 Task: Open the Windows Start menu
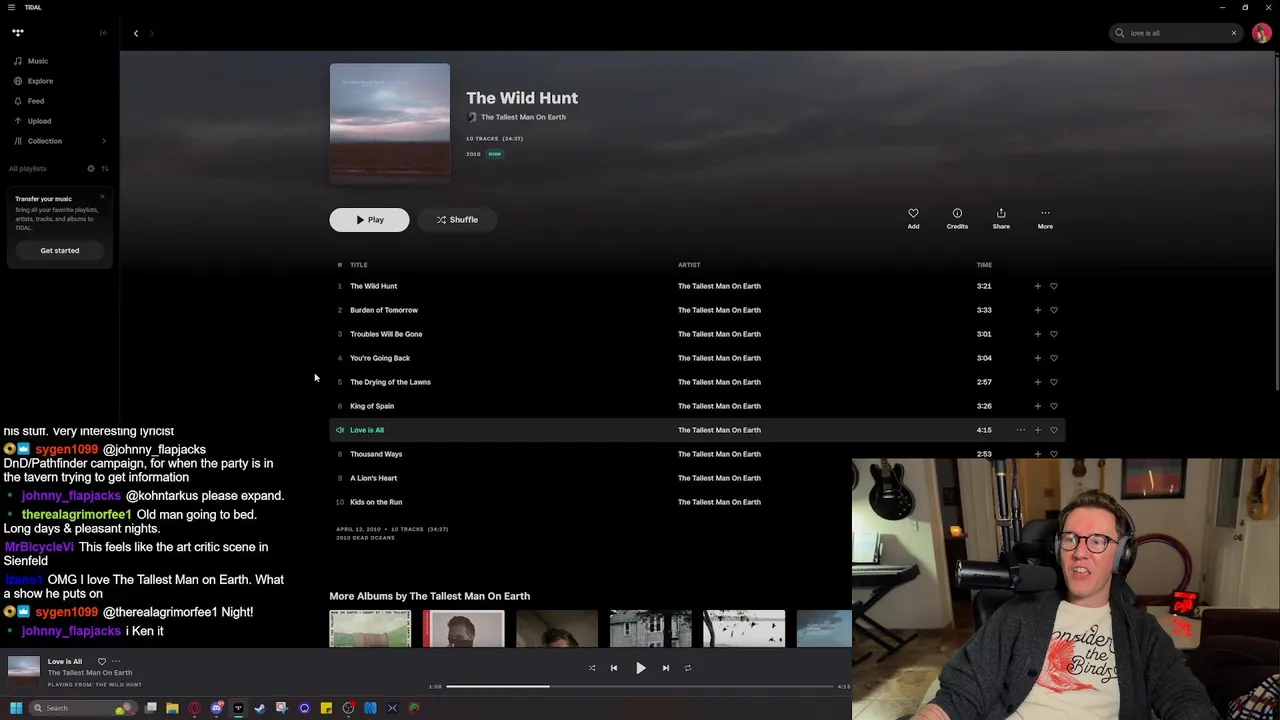16,708
